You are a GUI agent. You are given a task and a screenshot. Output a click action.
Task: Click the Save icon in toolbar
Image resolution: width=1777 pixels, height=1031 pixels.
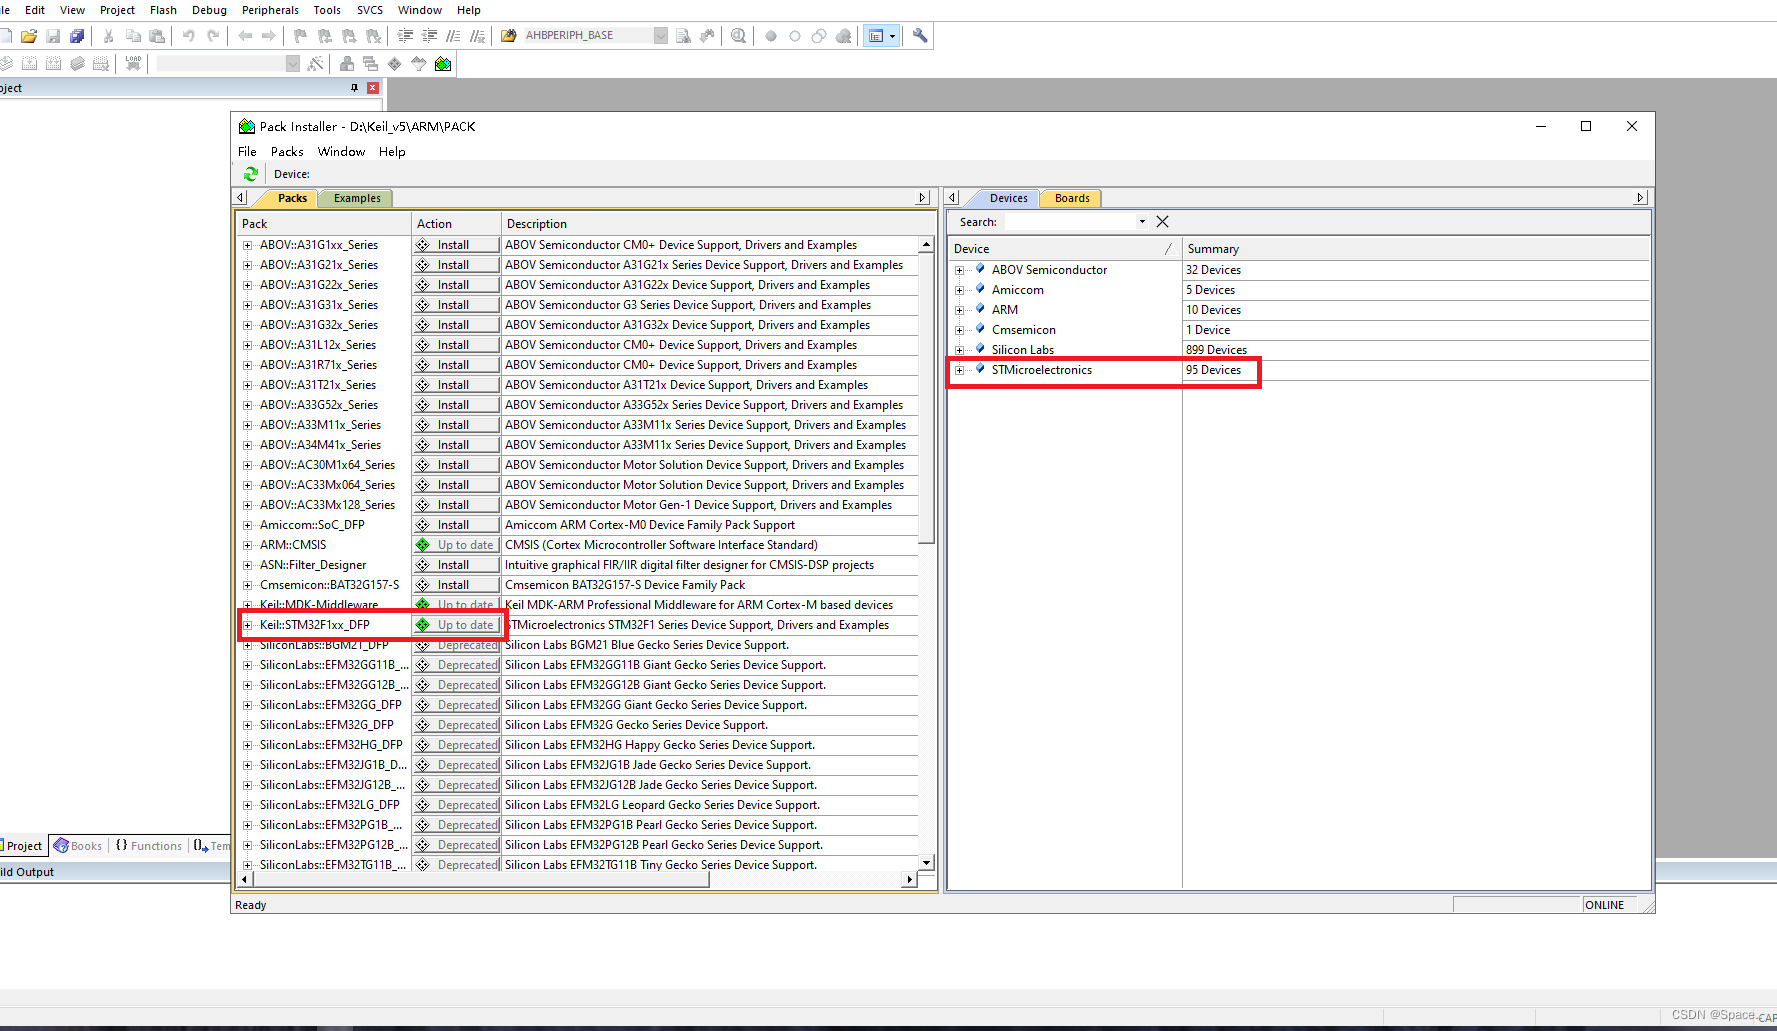click(53, 36)
